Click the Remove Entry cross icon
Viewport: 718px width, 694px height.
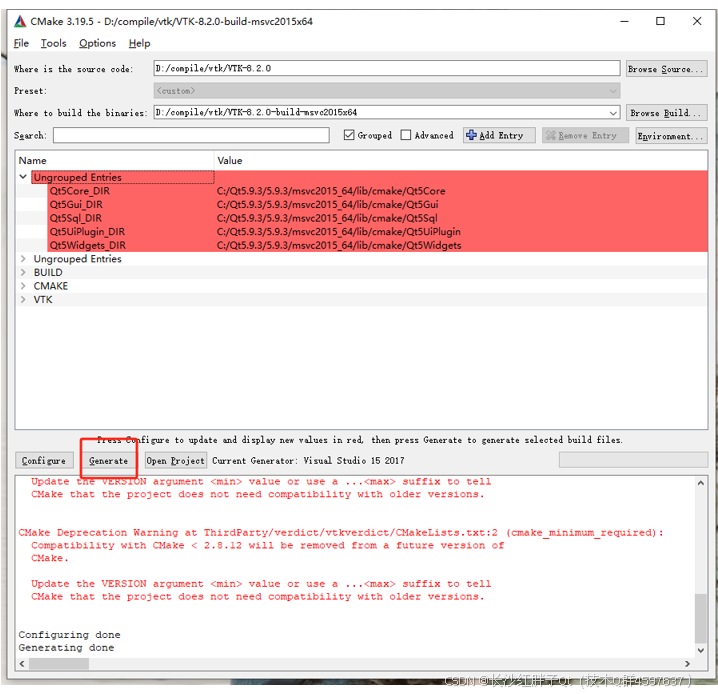[x=550, y=136]
